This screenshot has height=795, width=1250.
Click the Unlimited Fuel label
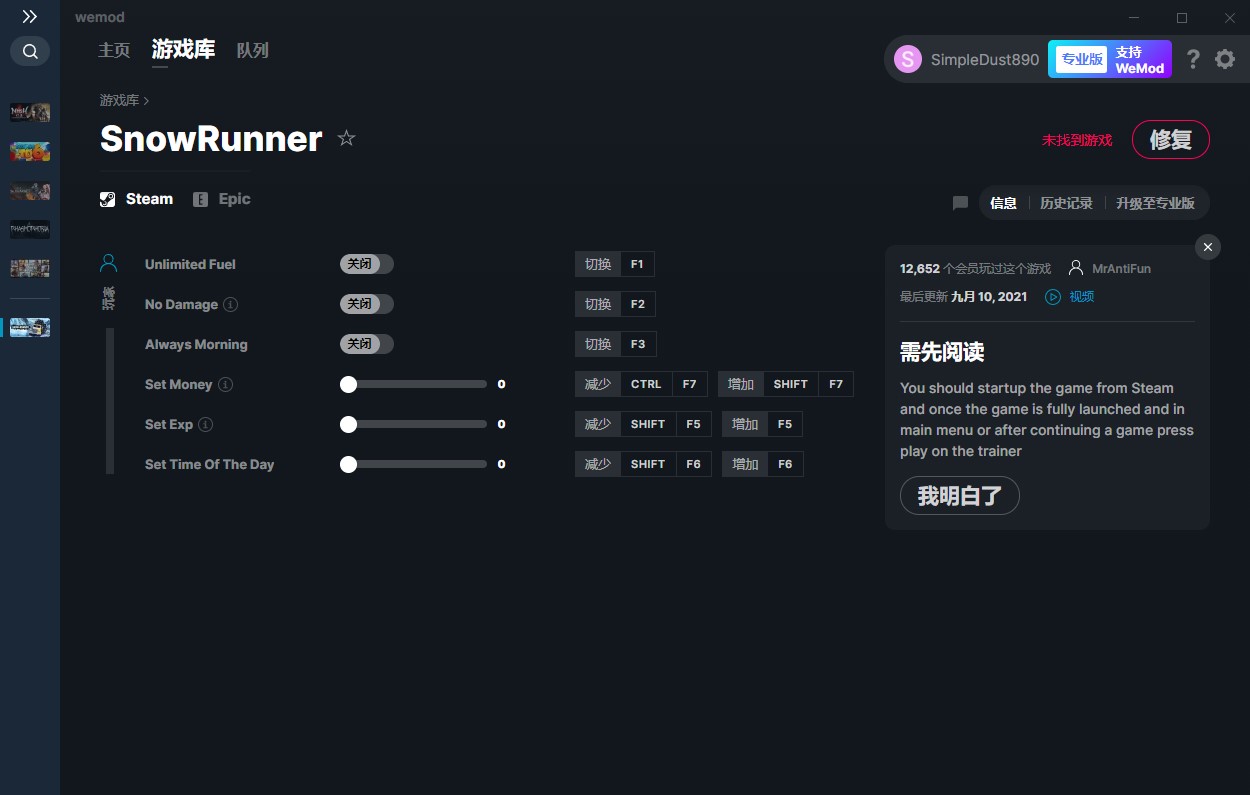pyautogui.click(x=190, y=264)
